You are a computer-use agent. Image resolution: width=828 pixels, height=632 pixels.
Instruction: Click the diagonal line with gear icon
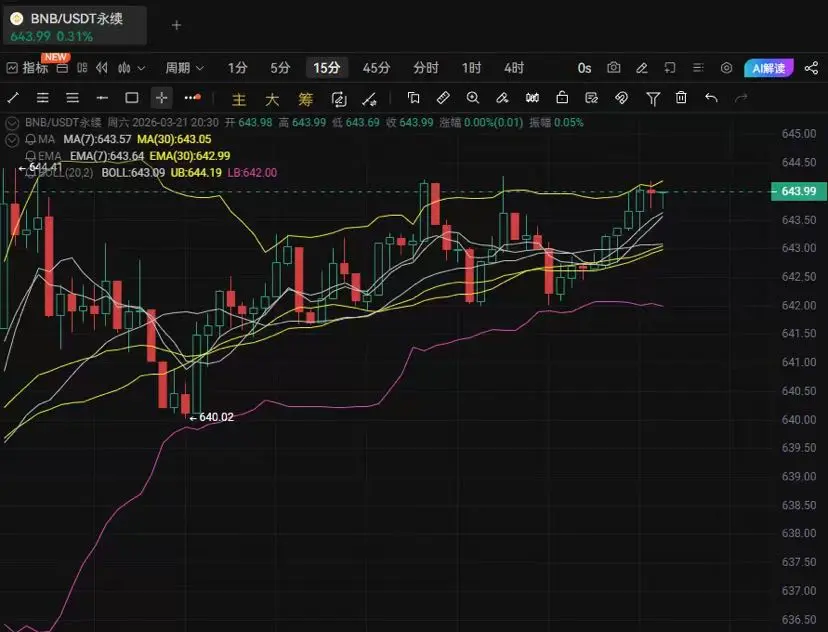[x=370, y=99]
